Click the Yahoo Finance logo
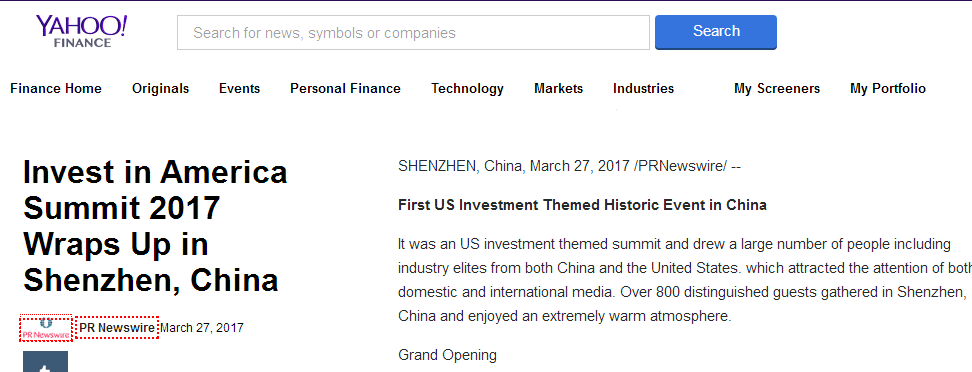 coord(81,31)
